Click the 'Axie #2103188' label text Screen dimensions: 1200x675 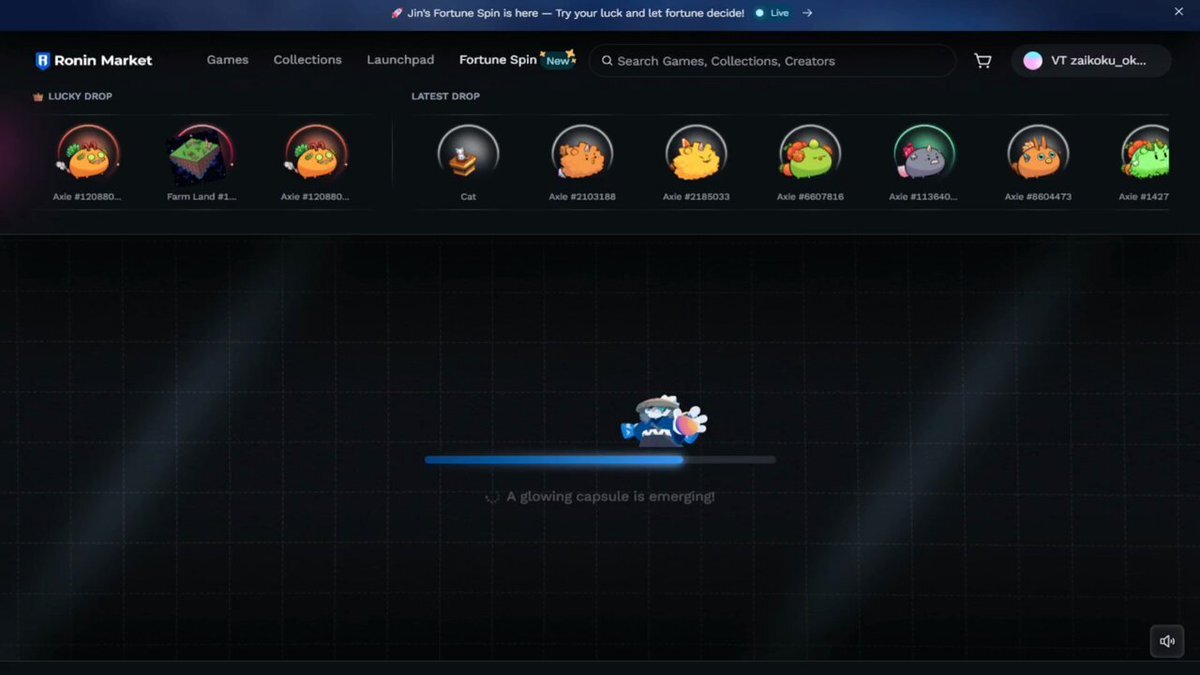pyautogui.click(x=582, y=197)
